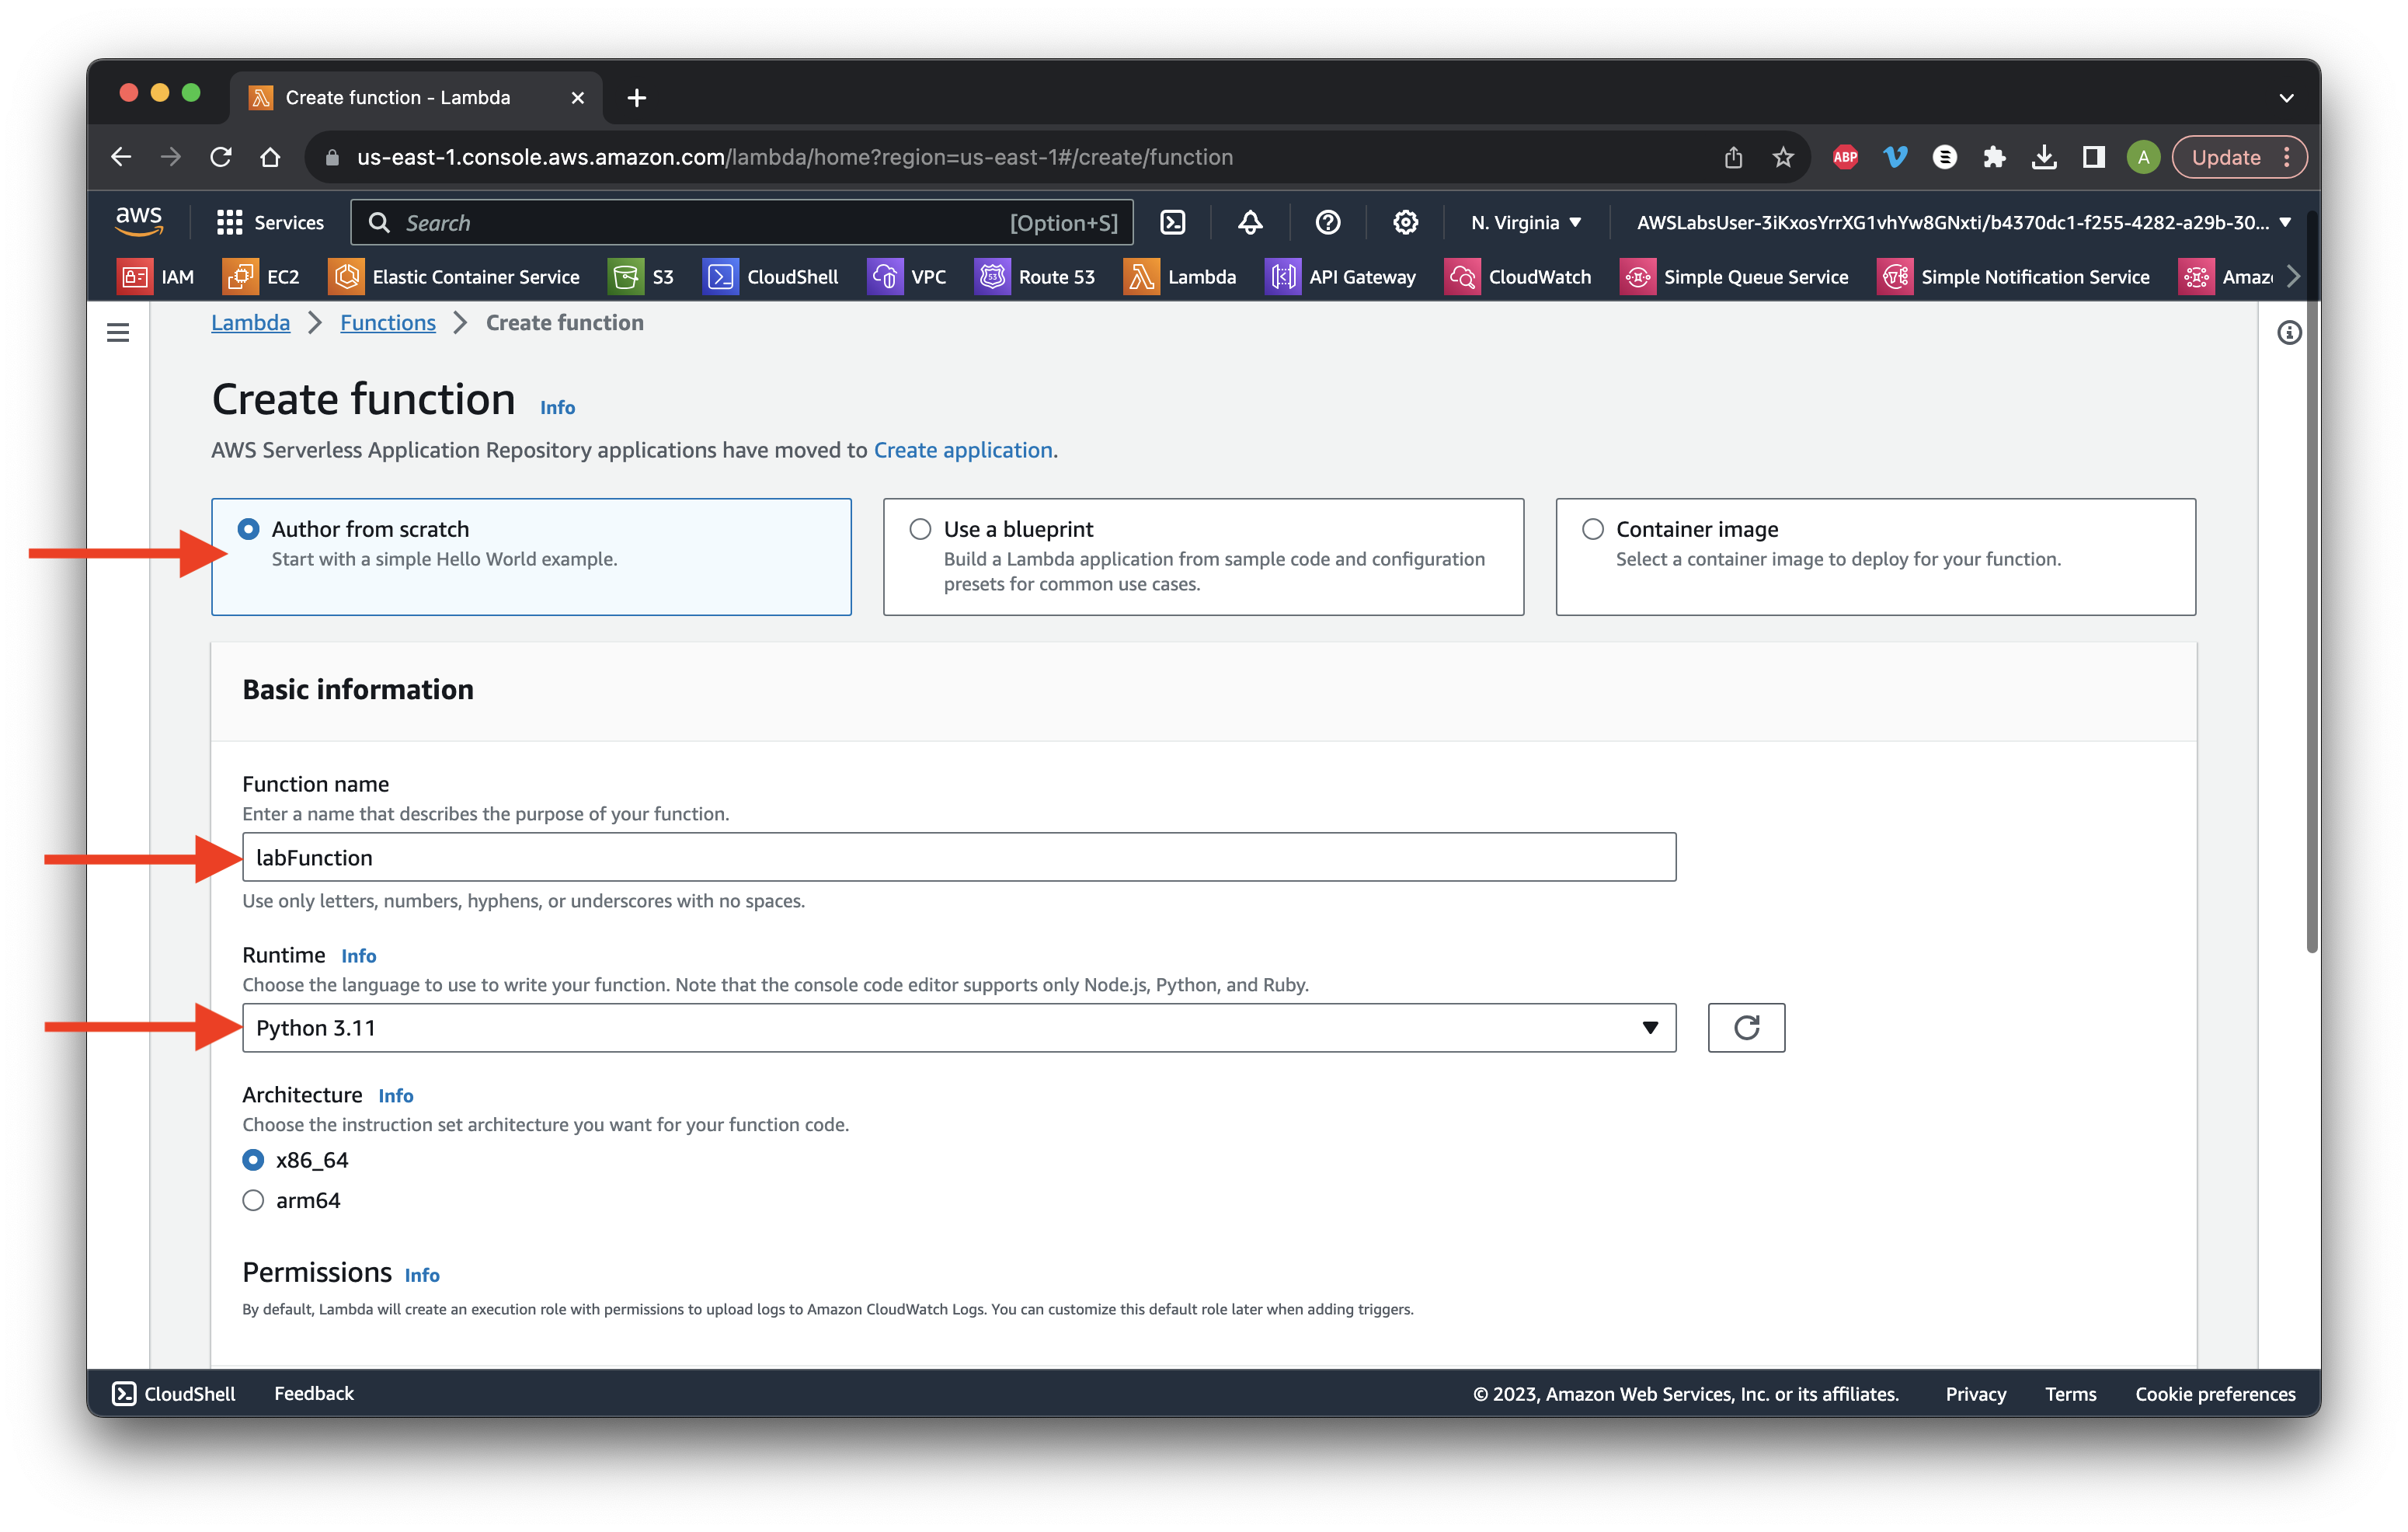The height and width of the screenshot is (1532, 2408).
Task: Select Use a blueprint option
Action: click(1203, 556)
